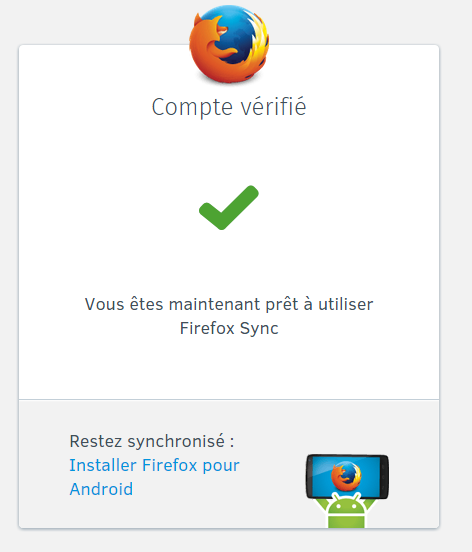Image resolution: width=472 pixels, height=552 pixels.
Task: Open the Installer Firefox pour Android link
Action: (x=154, y=477)
